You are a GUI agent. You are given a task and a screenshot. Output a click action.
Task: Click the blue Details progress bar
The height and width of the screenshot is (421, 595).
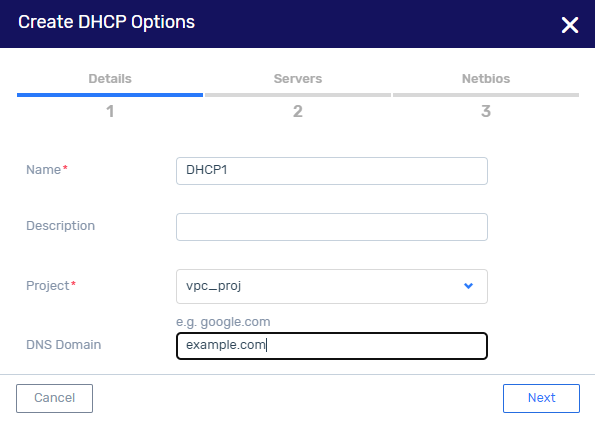pos(110,95)
